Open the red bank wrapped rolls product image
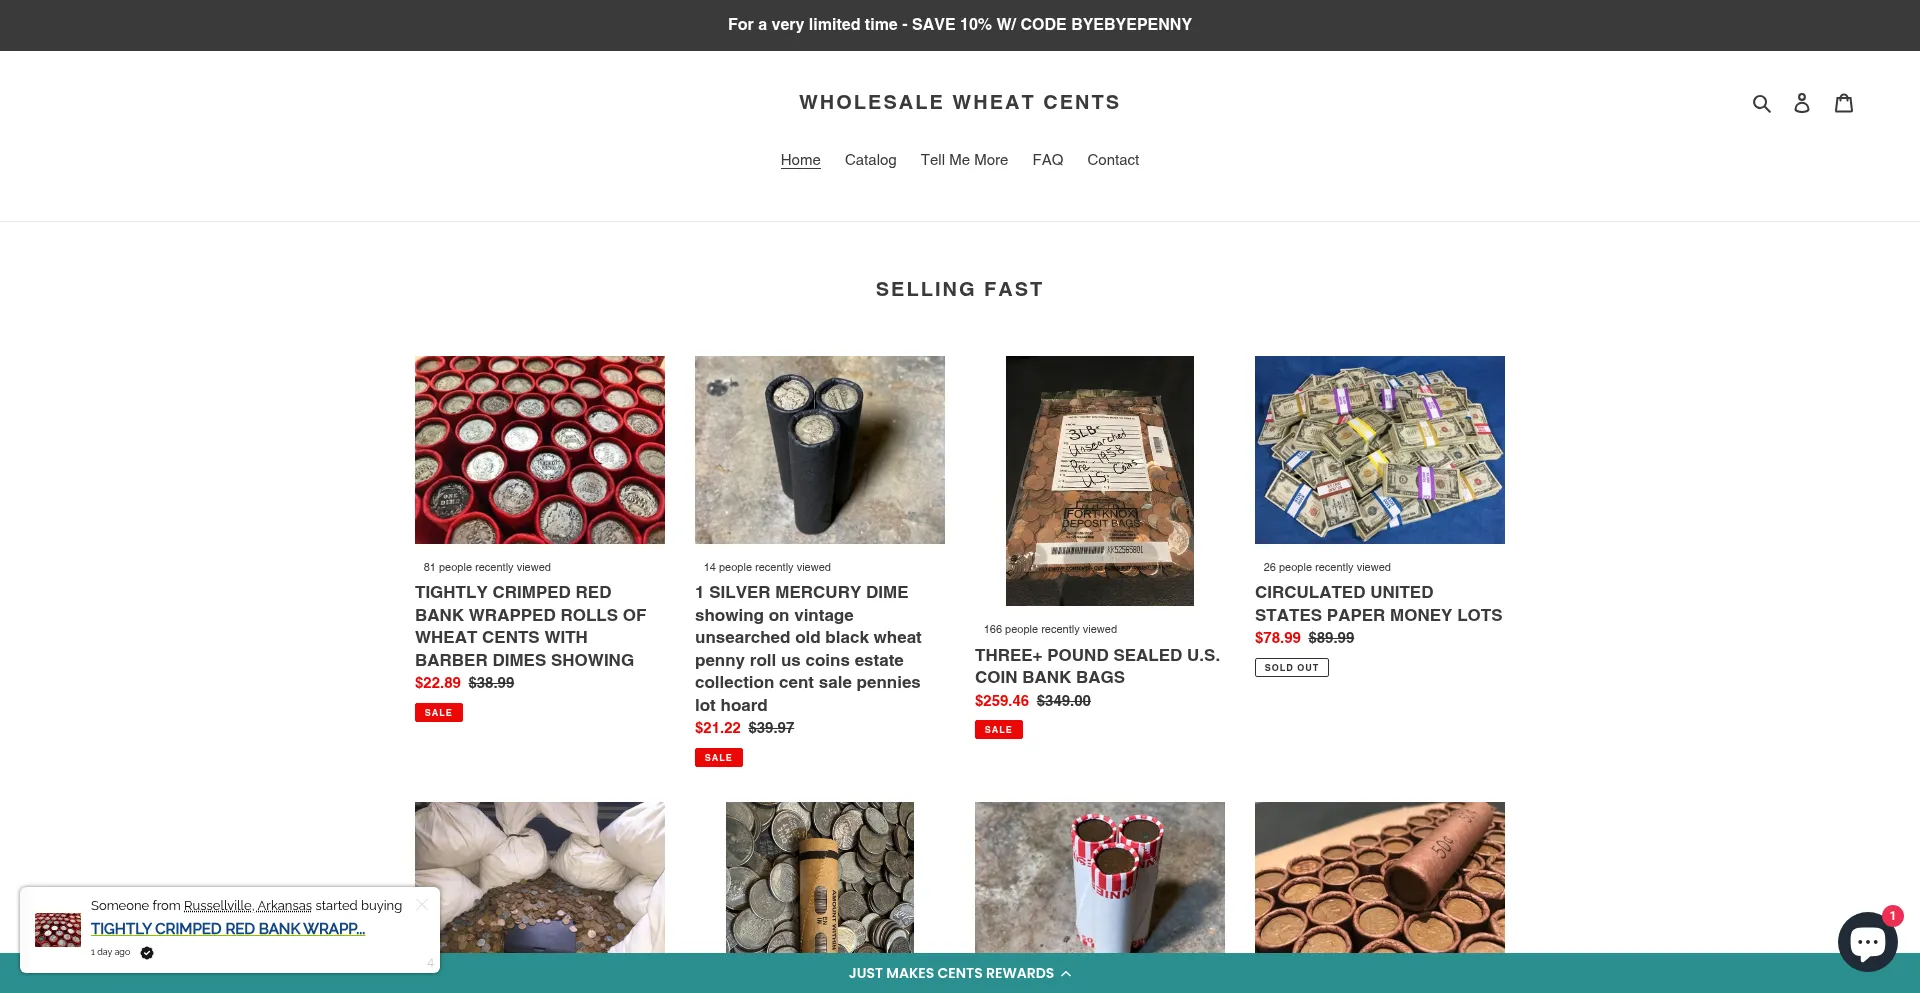1920x993 pixels. pos(540,450)
